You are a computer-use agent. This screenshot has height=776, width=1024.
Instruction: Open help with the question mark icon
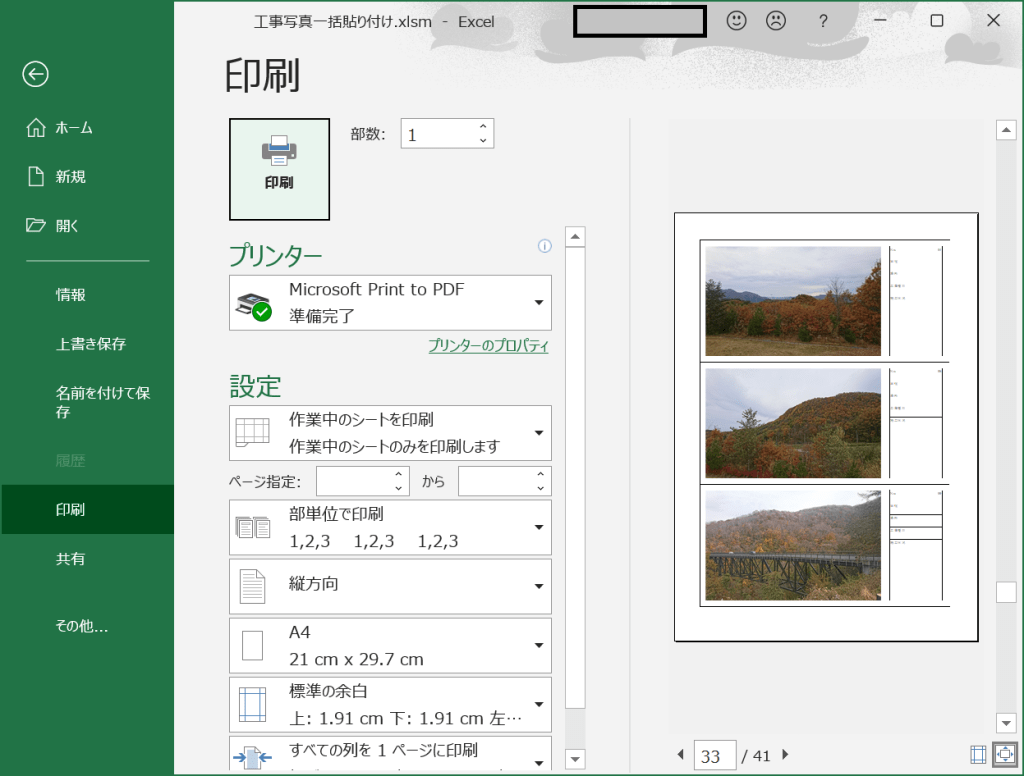(x=823, y=21)
